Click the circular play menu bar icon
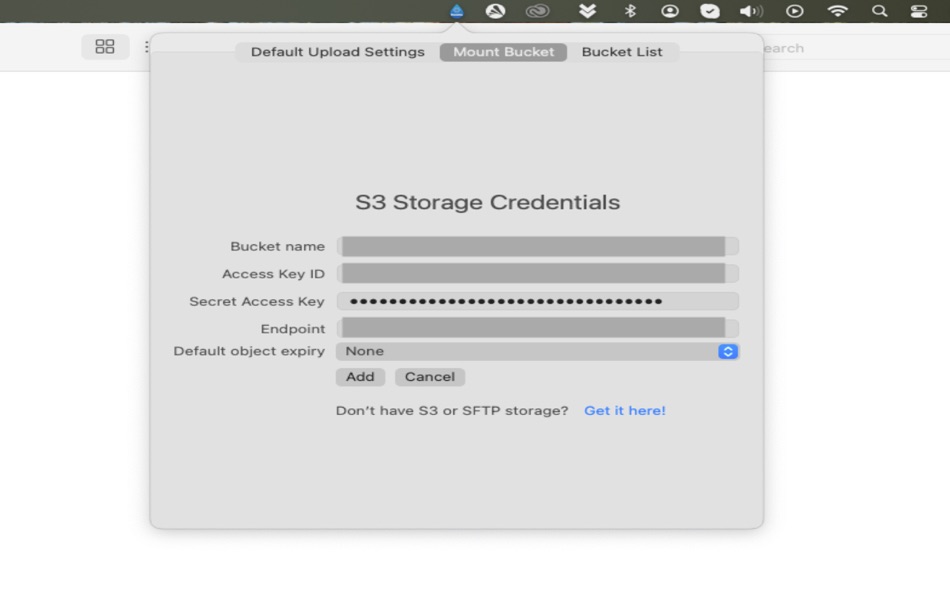This screenshot has width=950, height=594. click(x=794, y=12)
